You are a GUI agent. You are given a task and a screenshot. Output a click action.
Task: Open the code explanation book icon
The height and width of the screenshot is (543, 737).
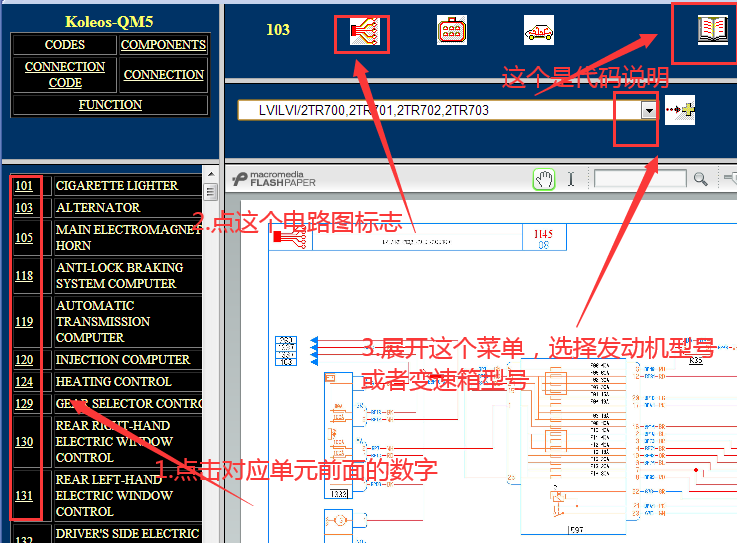(713, 30)
